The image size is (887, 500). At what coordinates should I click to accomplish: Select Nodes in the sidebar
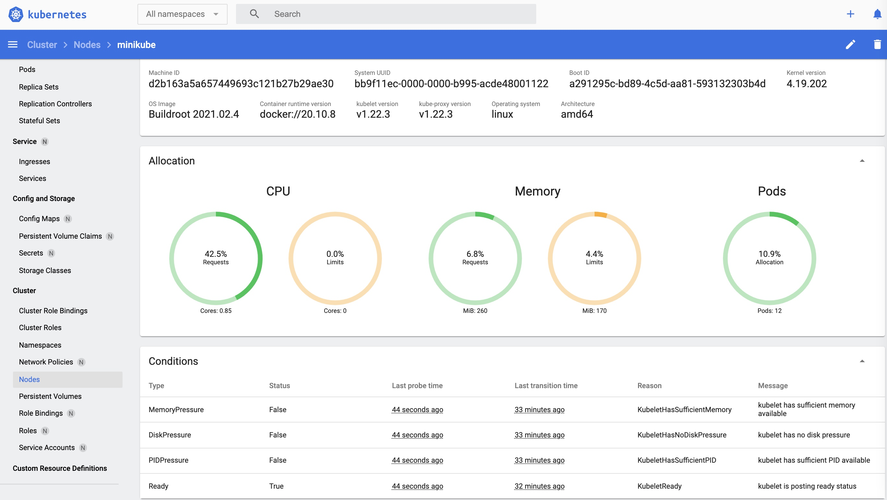[67, 380]
